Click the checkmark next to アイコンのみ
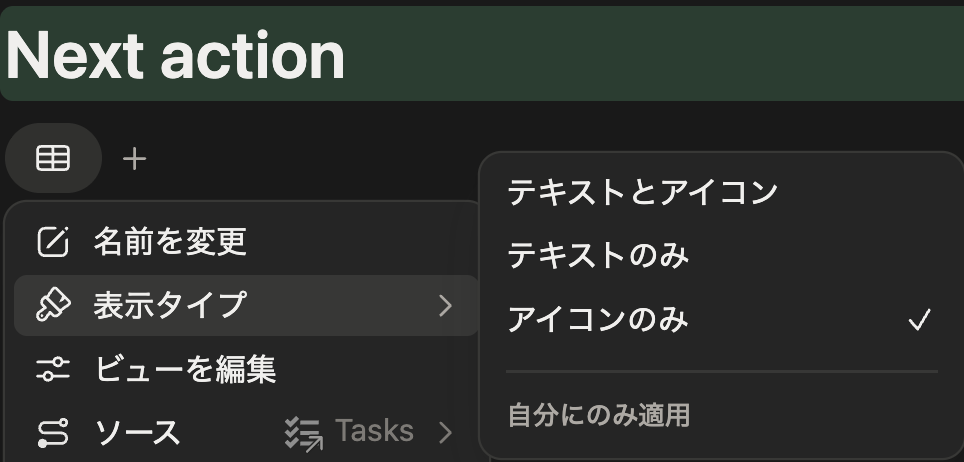Screen dimensions: 964x462 (919, 320)
